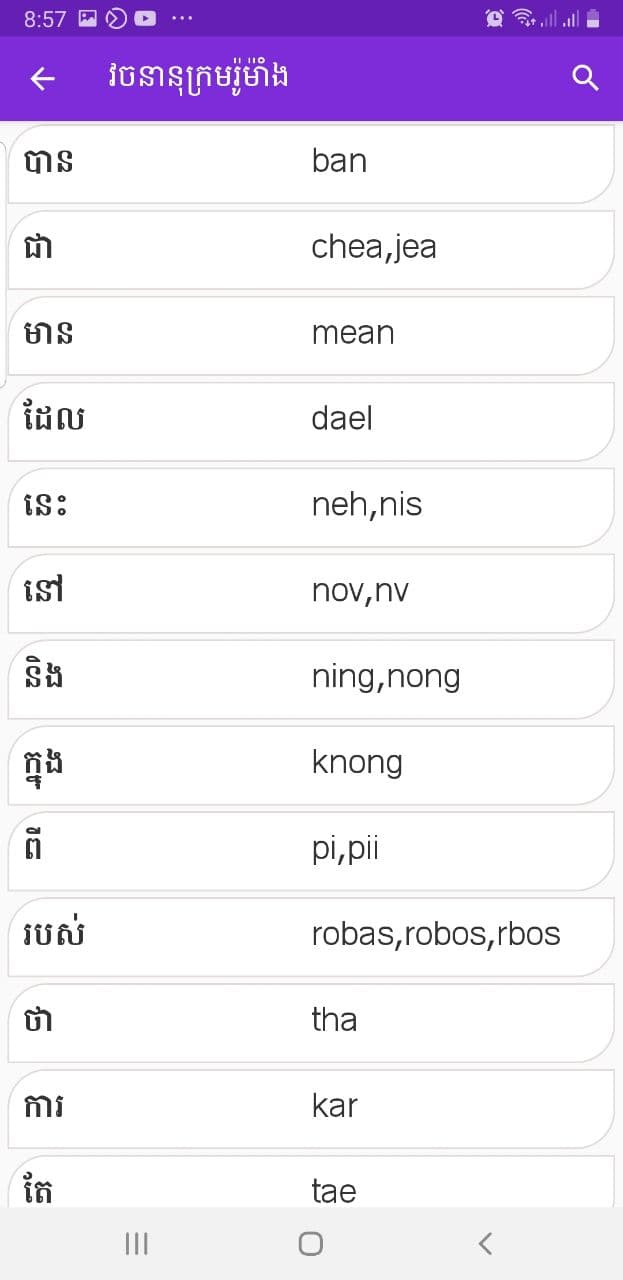Select the "mean" entry
This screenshot has height=1280, width=623.
(x=311, y=335)
